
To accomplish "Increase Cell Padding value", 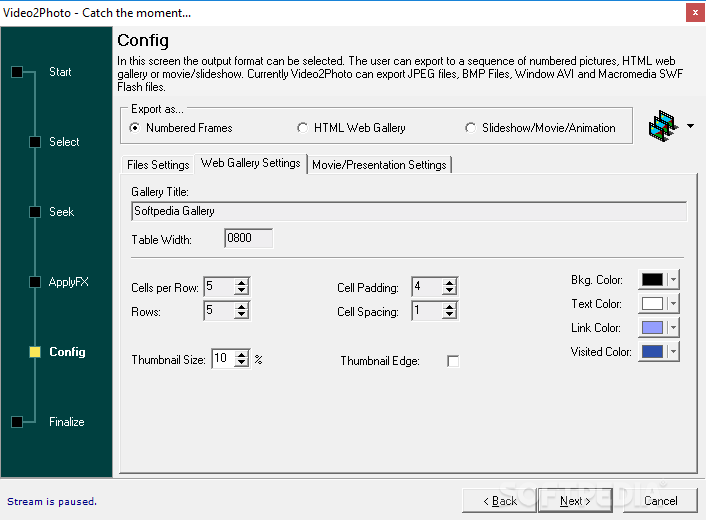I will tap(449, 283).
